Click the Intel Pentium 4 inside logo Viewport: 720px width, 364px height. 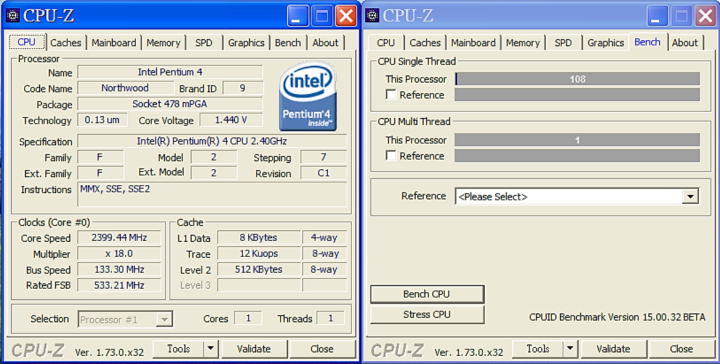(308, 97)
